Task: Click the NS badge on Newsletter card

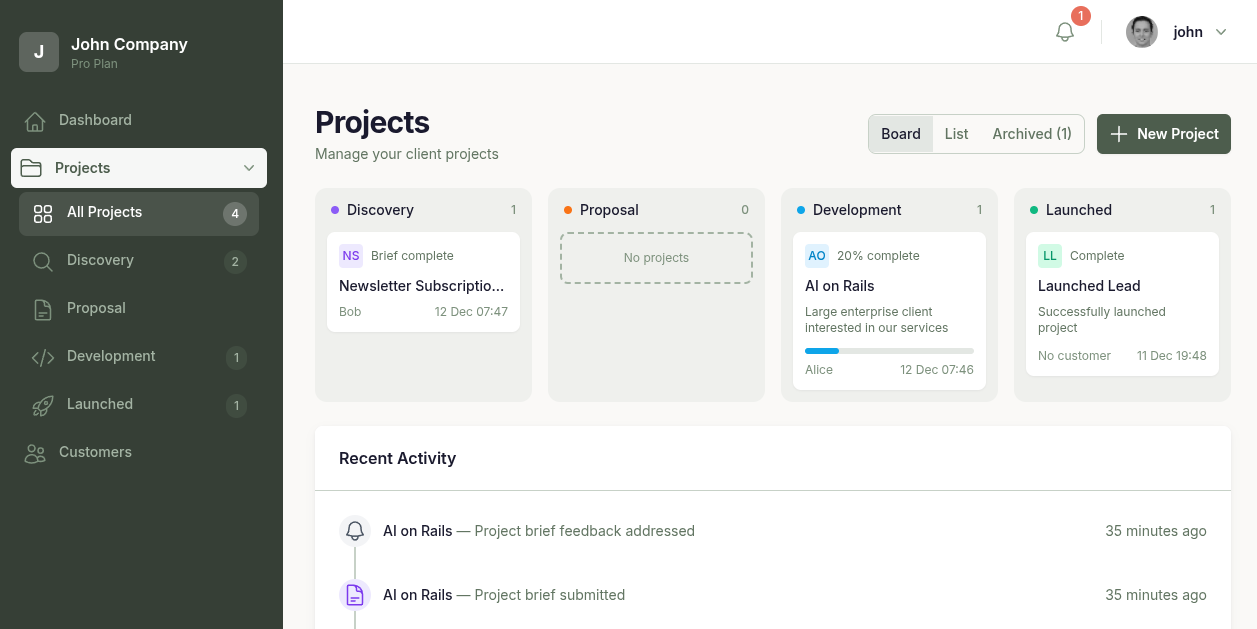Action: coord(351,256)
